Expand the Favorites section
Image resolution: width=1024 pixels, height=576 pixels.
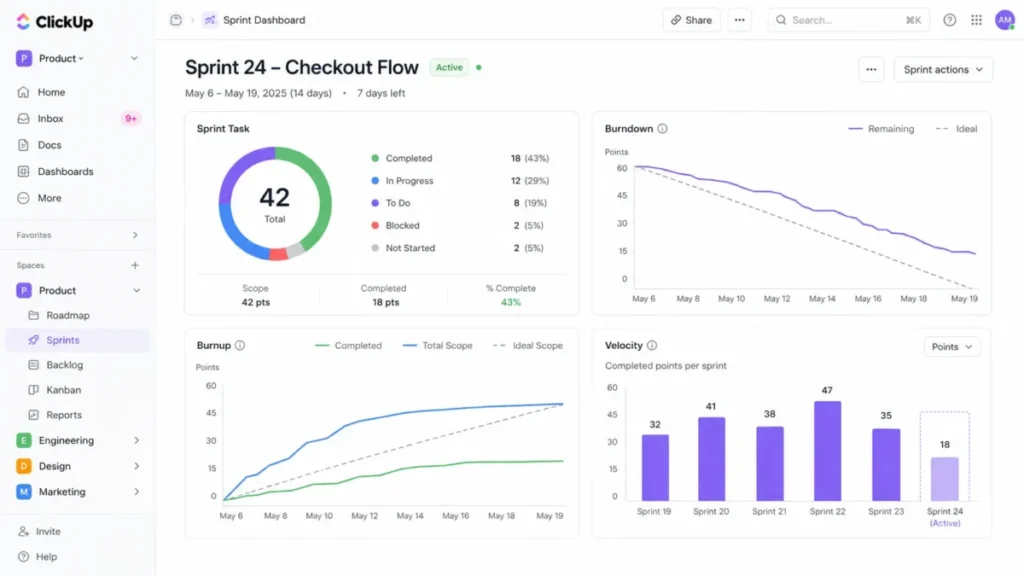[135, 234]
